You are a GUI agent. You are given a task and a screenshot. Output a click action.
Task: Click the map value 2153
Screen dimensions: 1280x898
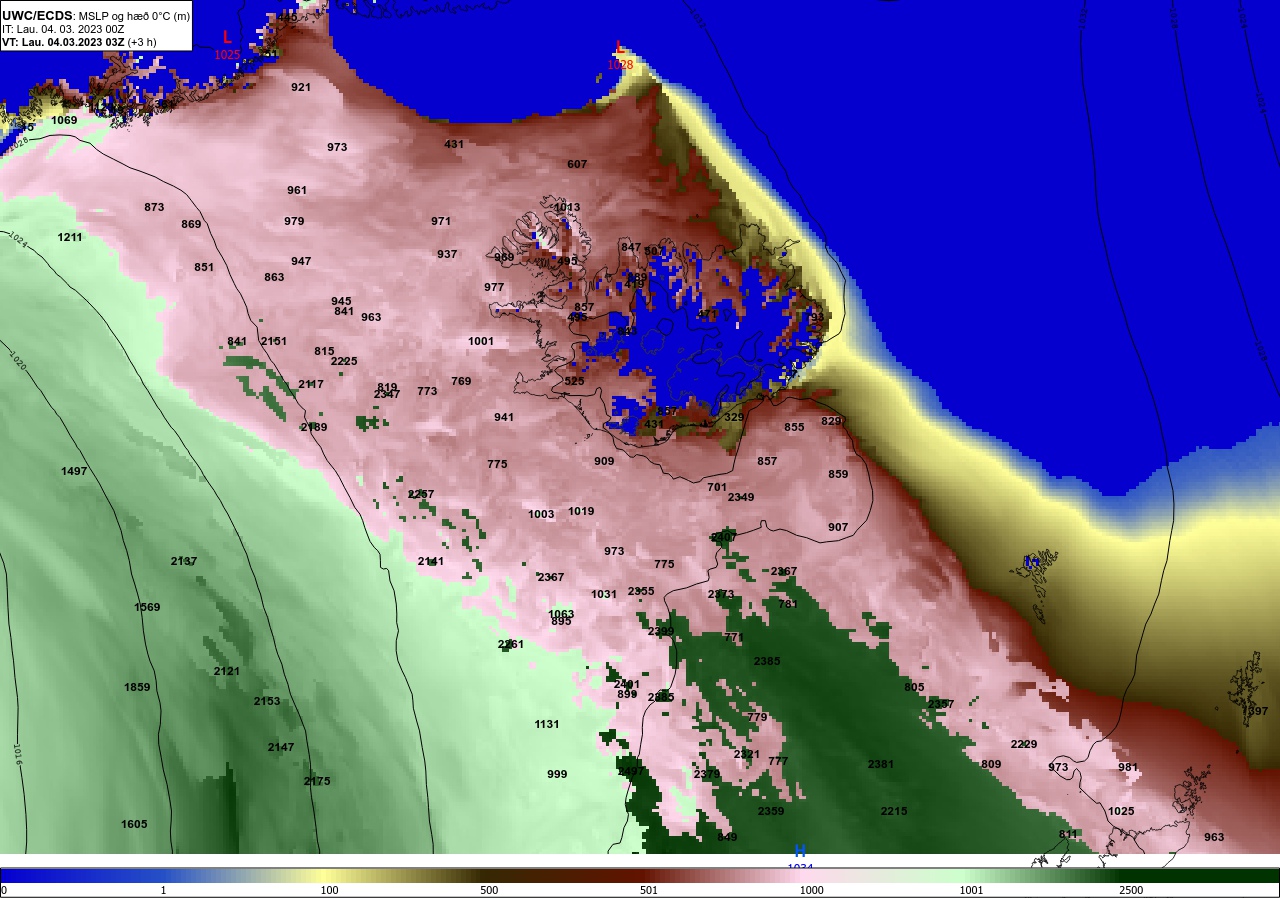(x=267, y=701)
